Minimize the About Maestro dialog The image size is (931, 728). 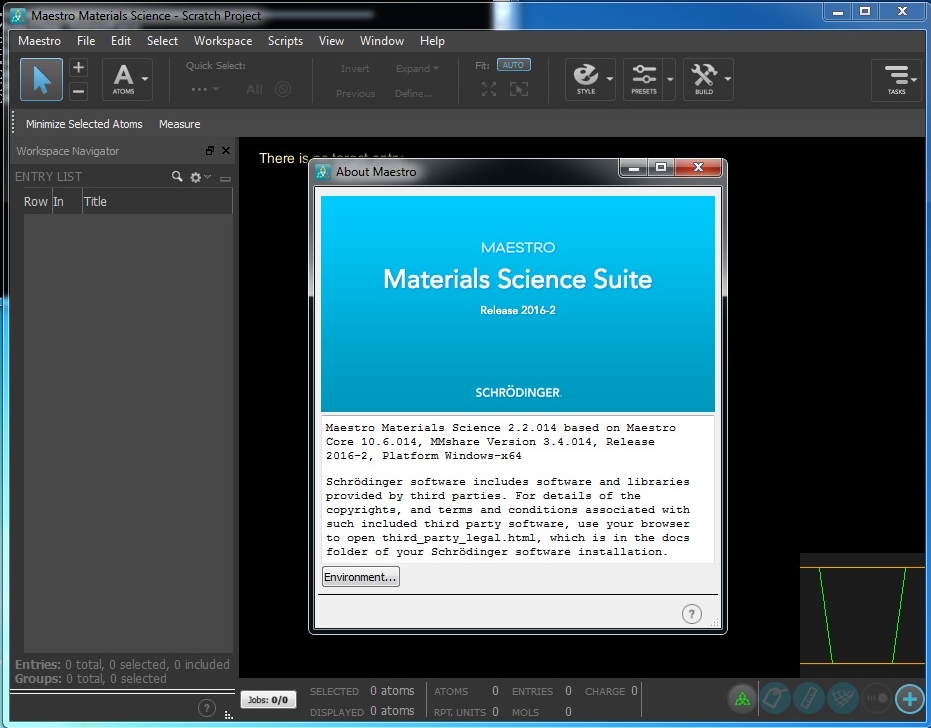[x=634, y=167]
